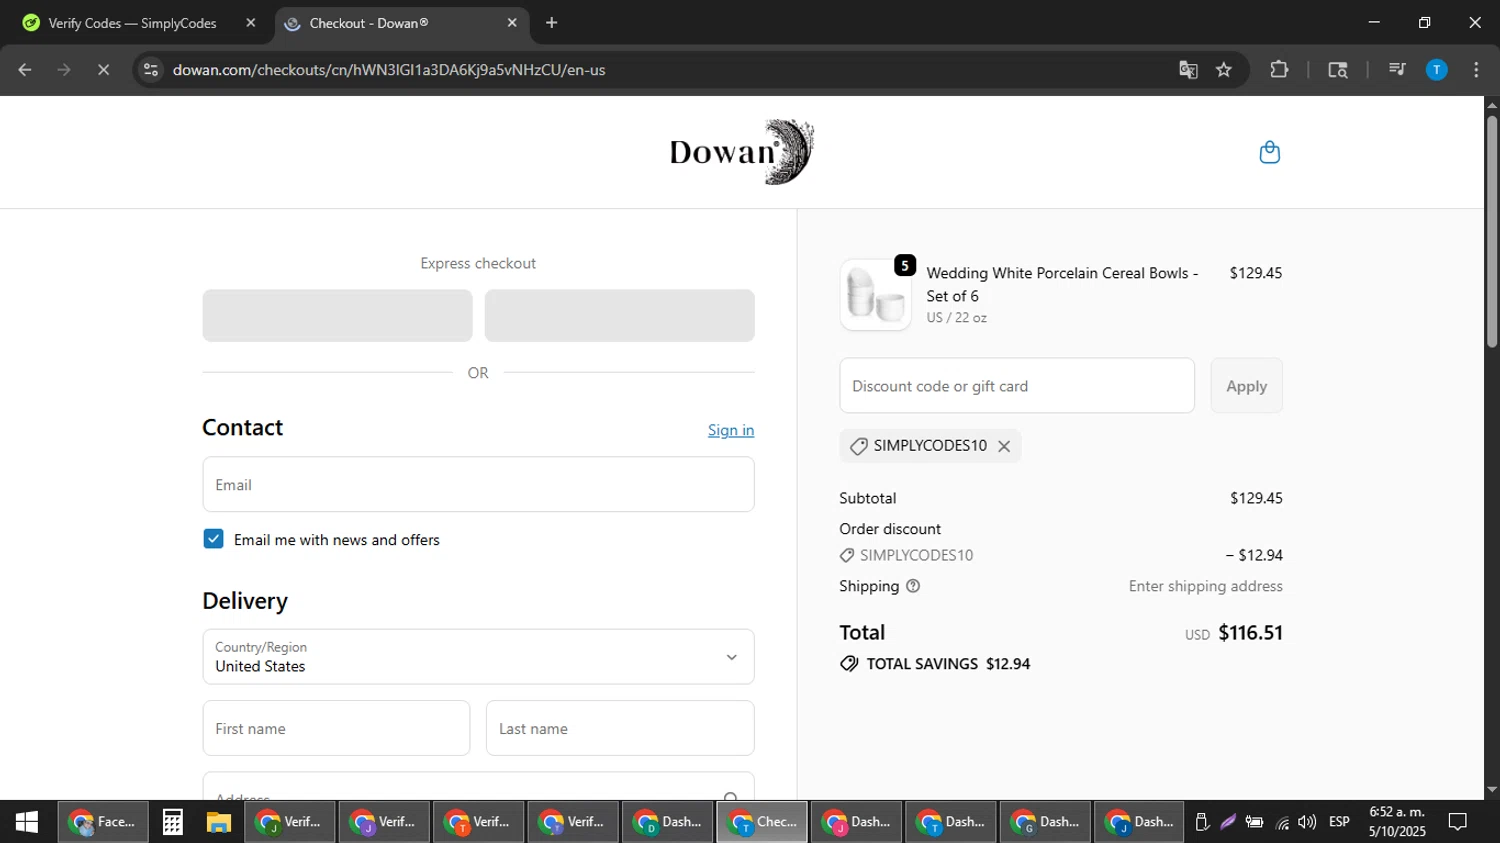The height and width of the screenshot is (843, 1500).
Task: Click the First name field
Action: [336, 728]
